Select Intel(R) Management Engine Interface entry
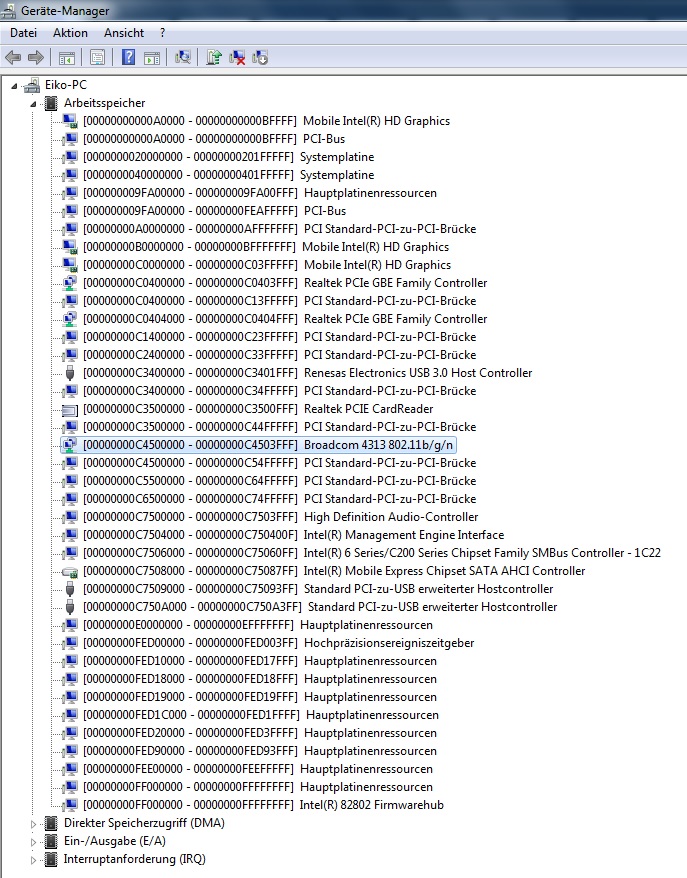This screenshot has height=878, width=687. [x=293, y=535]
